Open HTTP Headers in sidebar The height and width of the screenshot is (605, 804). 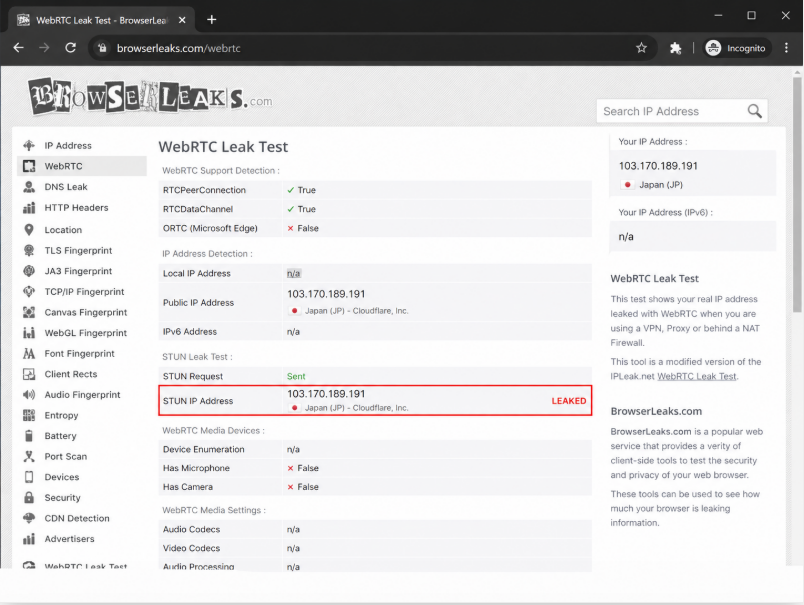(x=76, y=208)
